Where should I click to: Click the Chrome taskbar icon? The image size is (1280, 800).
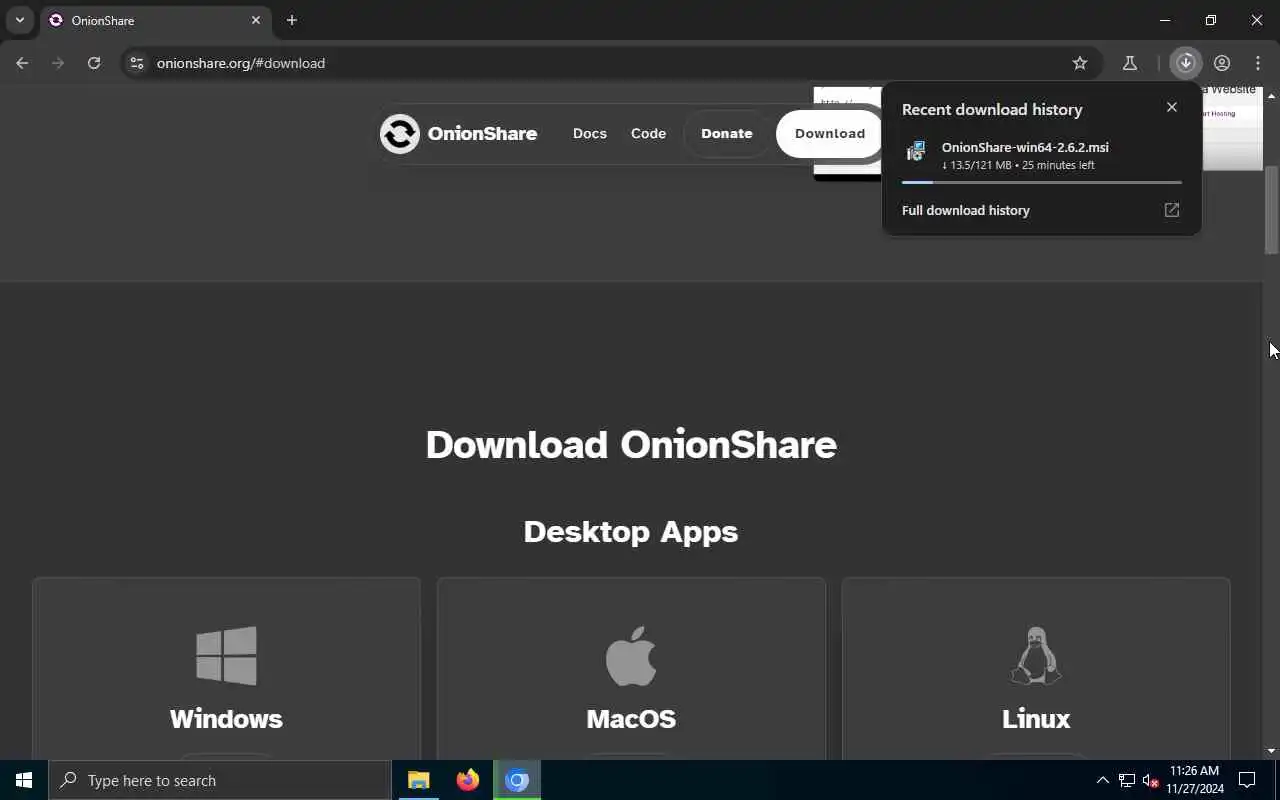pyautogui.click(x=517, y=780)
